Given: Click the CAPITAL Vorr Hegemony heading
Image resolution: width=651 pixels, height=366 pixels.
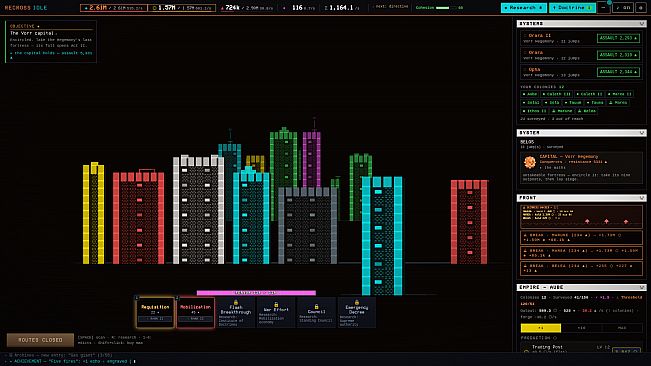Looking at the screenshot, I should pyautogui.click(x=569, y=156).
